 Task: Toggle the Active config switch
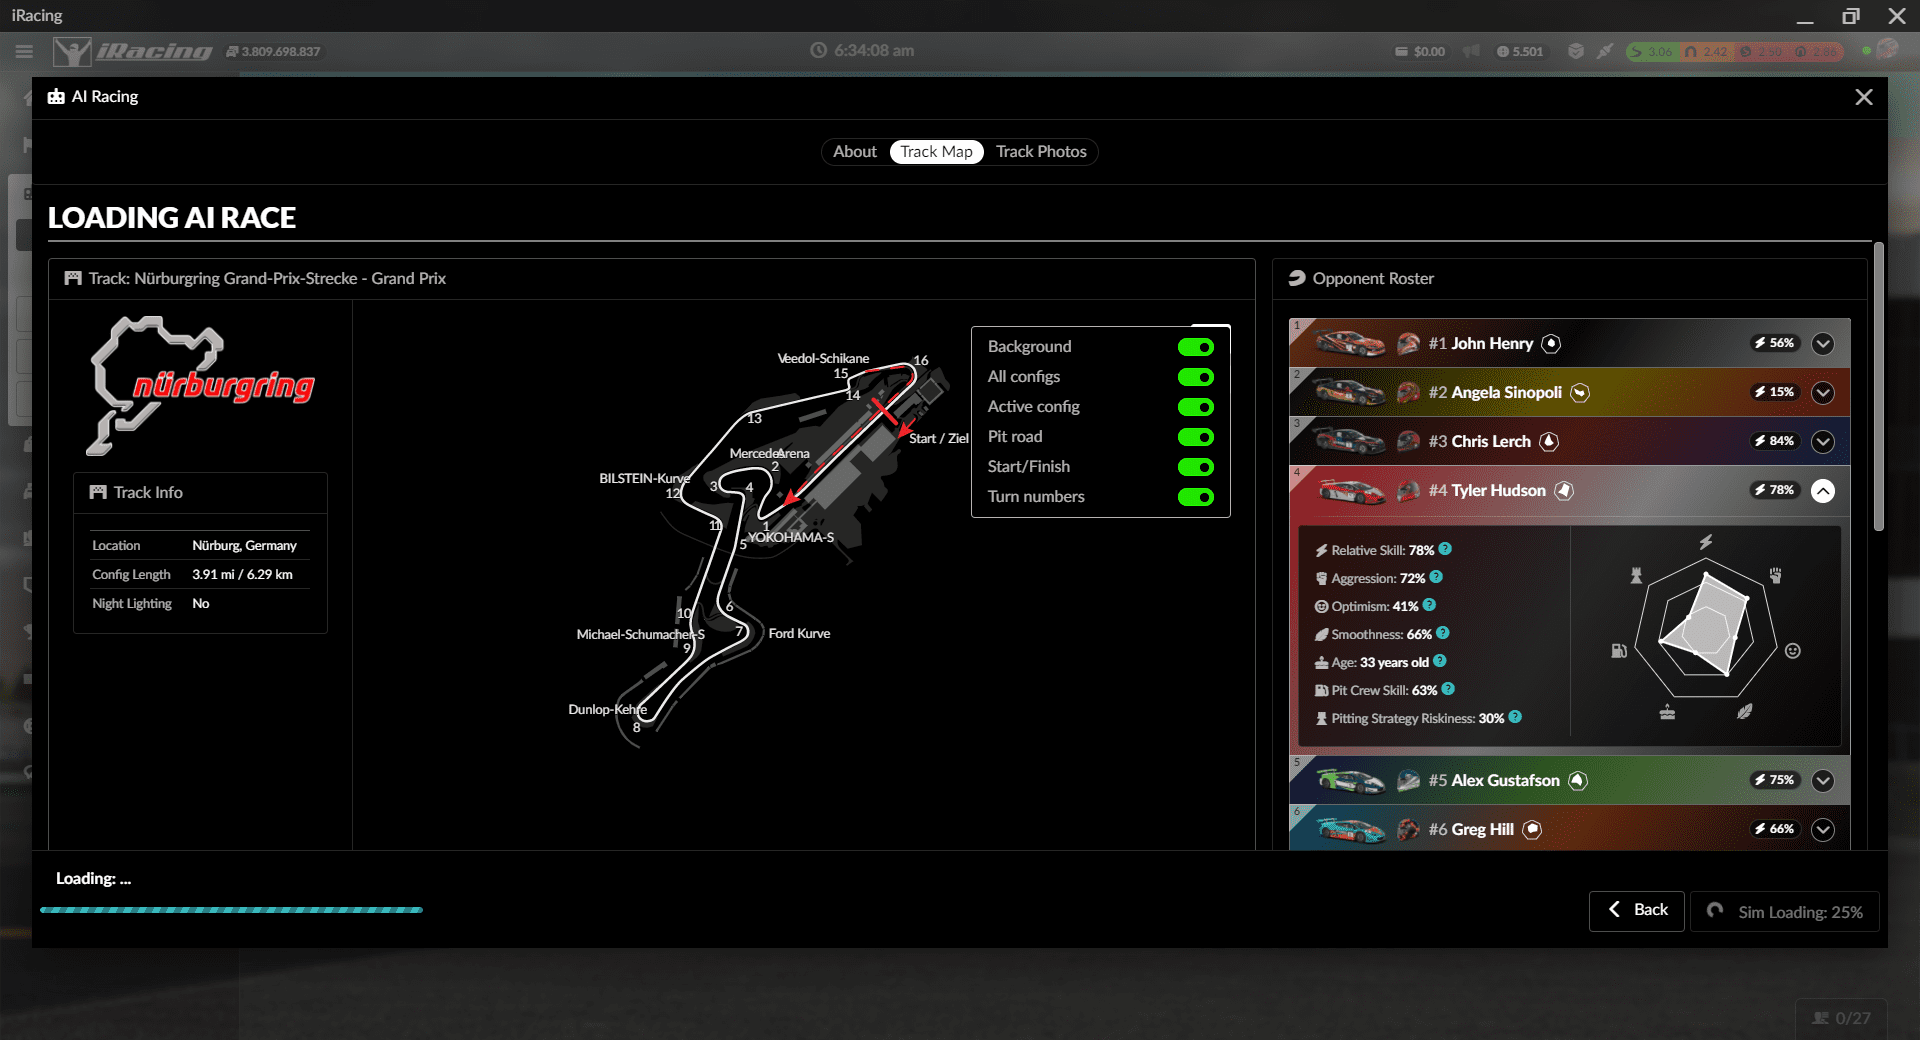pos(1195,407)
